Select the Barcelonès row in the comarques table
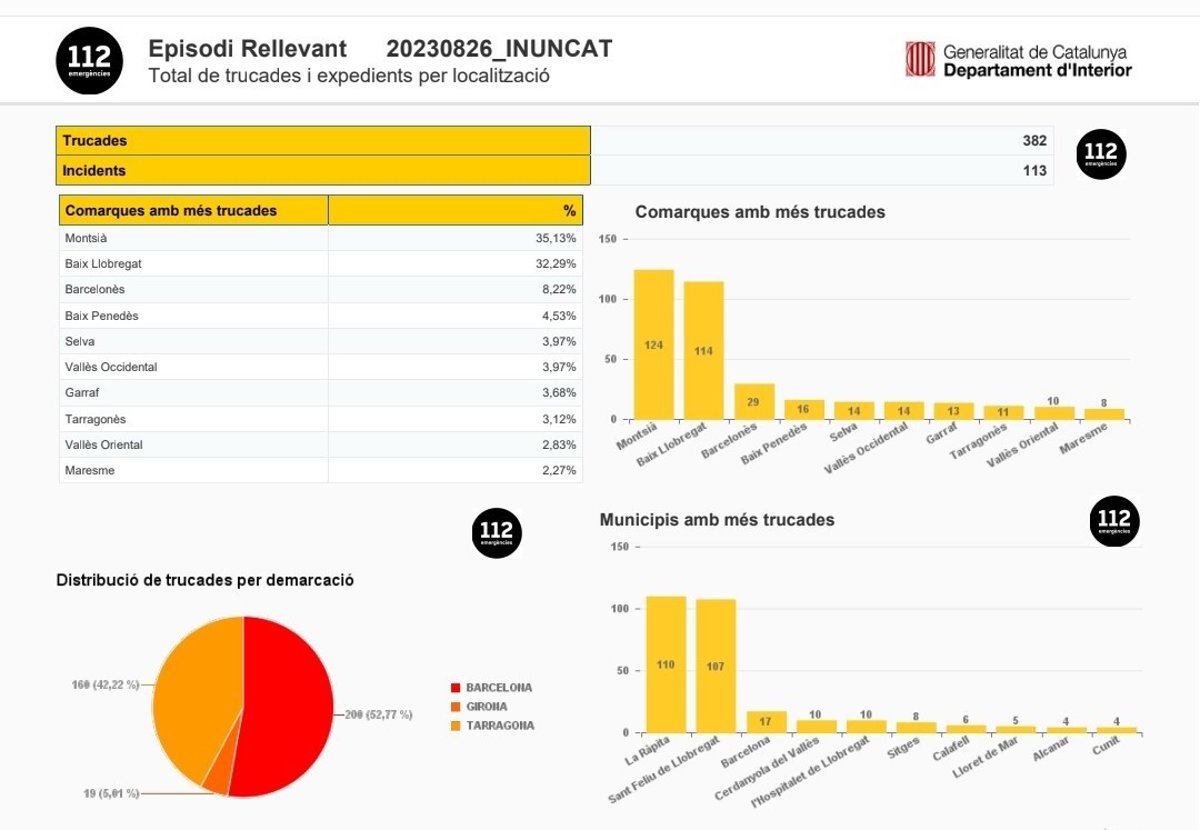The height and width of the screenshot is (830, 1200). (320, 290)
